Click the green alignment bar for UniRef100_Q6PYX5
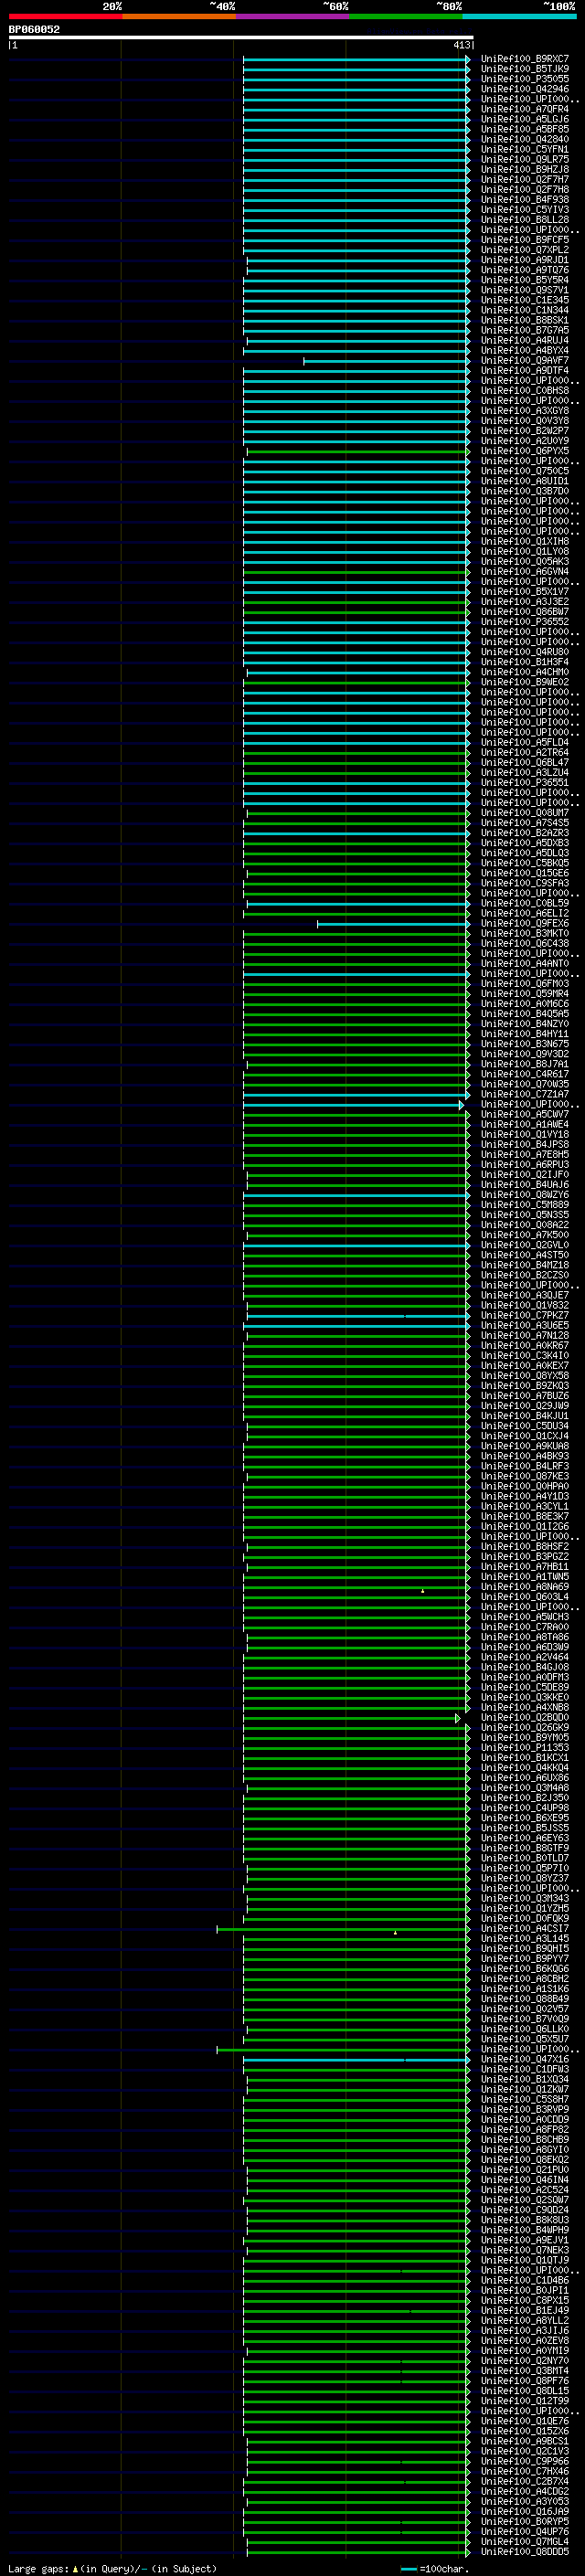585x2576 pixels. pos(357,451)
